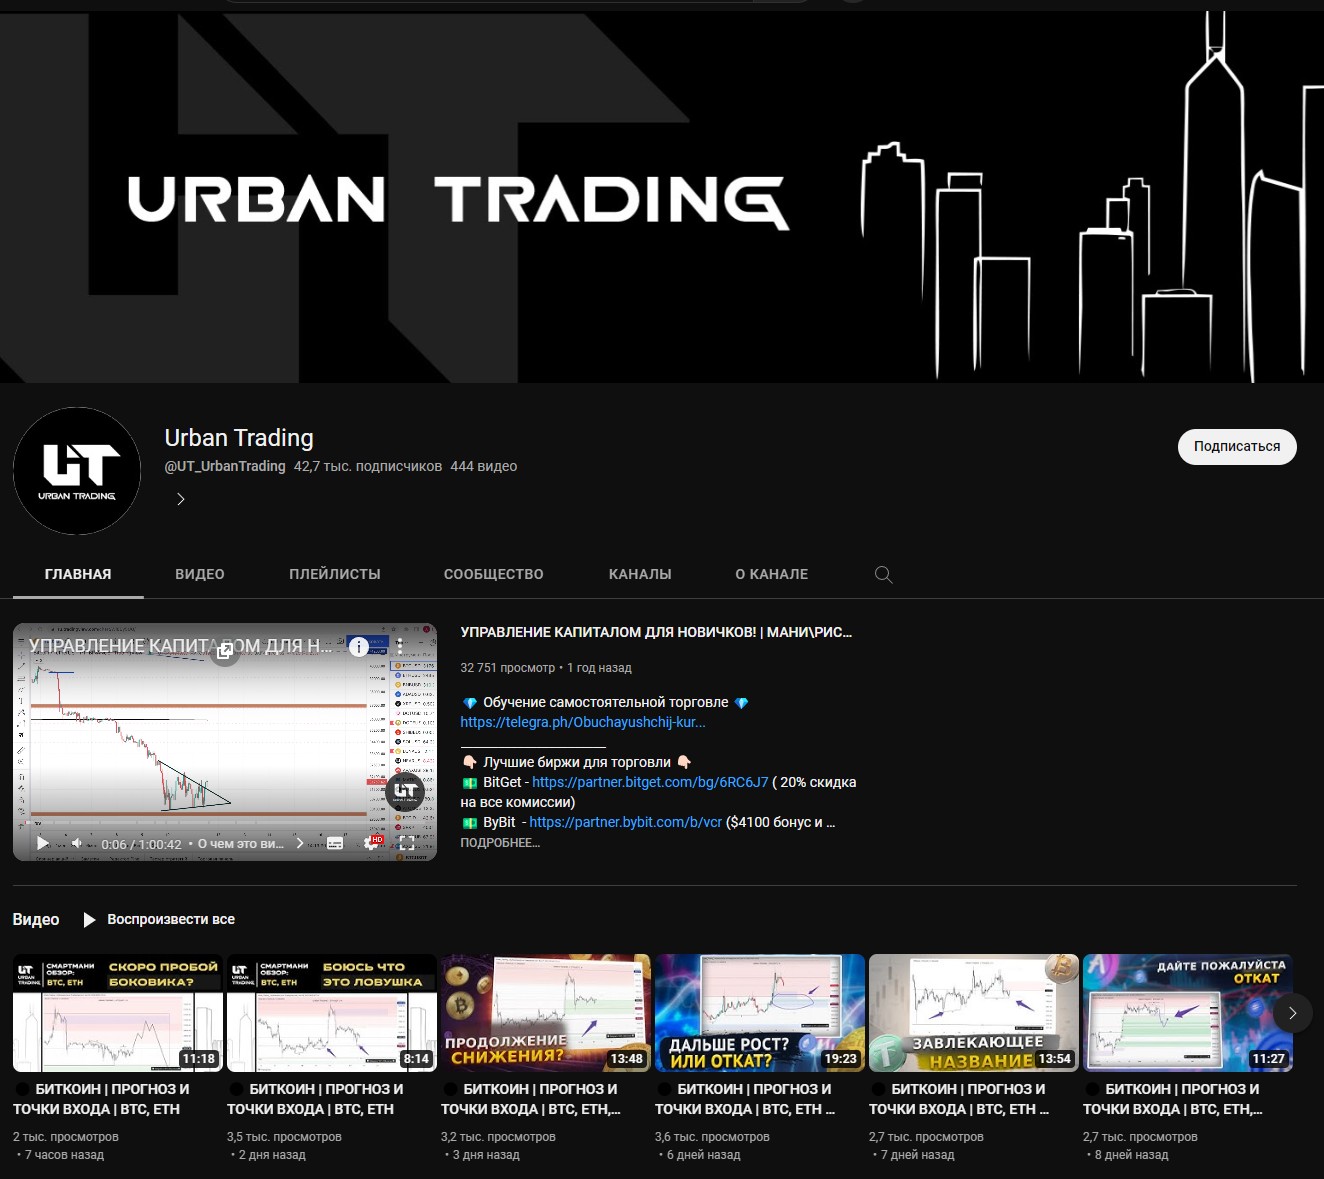Open thumbnail БОЮСЬ ЧТО ЭТО ЛОВУШКА
1324x1179 pixels.
pos(332,1013)
